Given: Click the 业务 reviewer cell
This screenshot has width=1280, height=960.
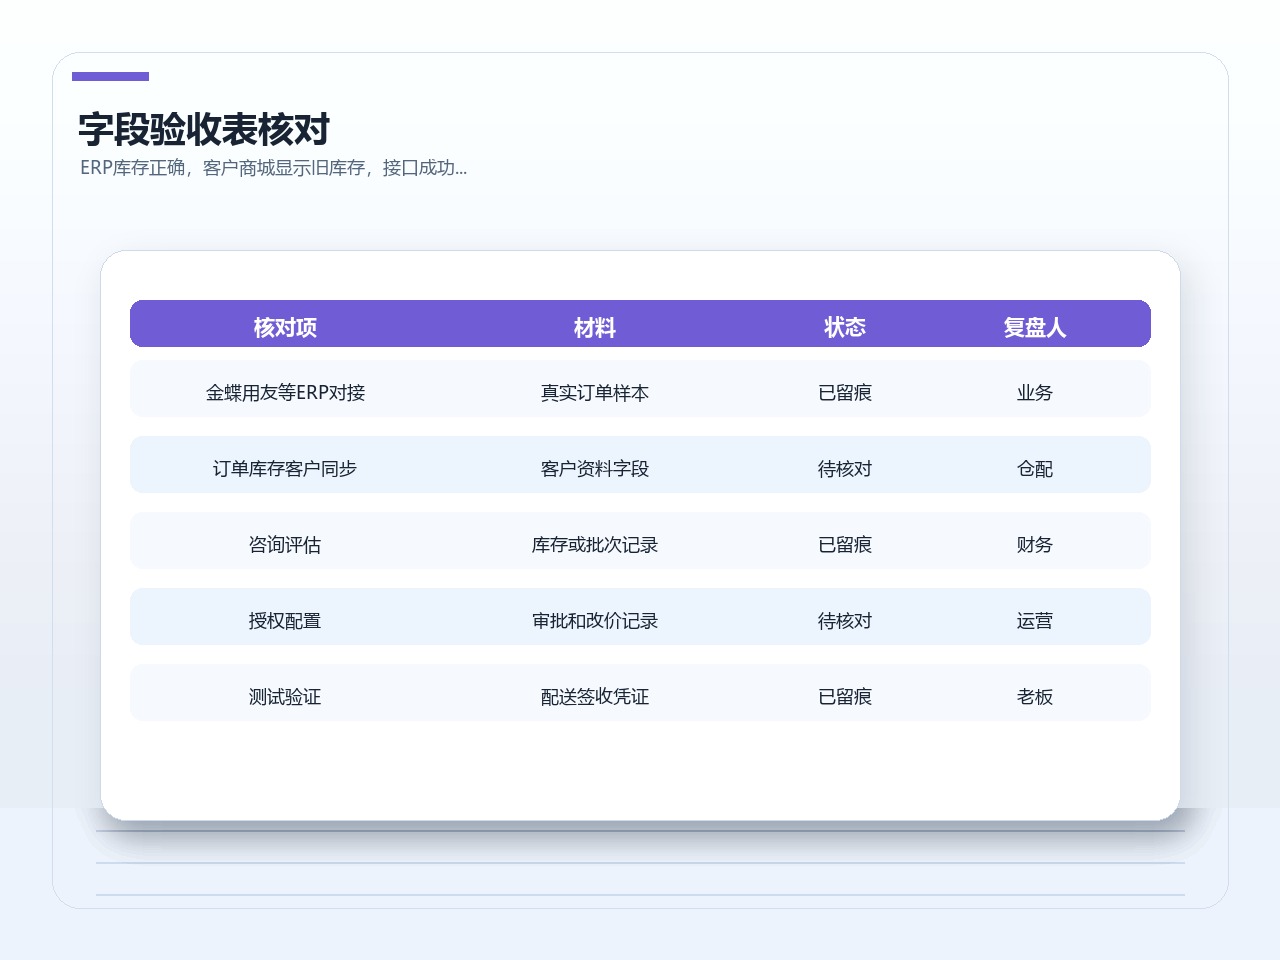Looking at the screenshot, I should 1035,393.
